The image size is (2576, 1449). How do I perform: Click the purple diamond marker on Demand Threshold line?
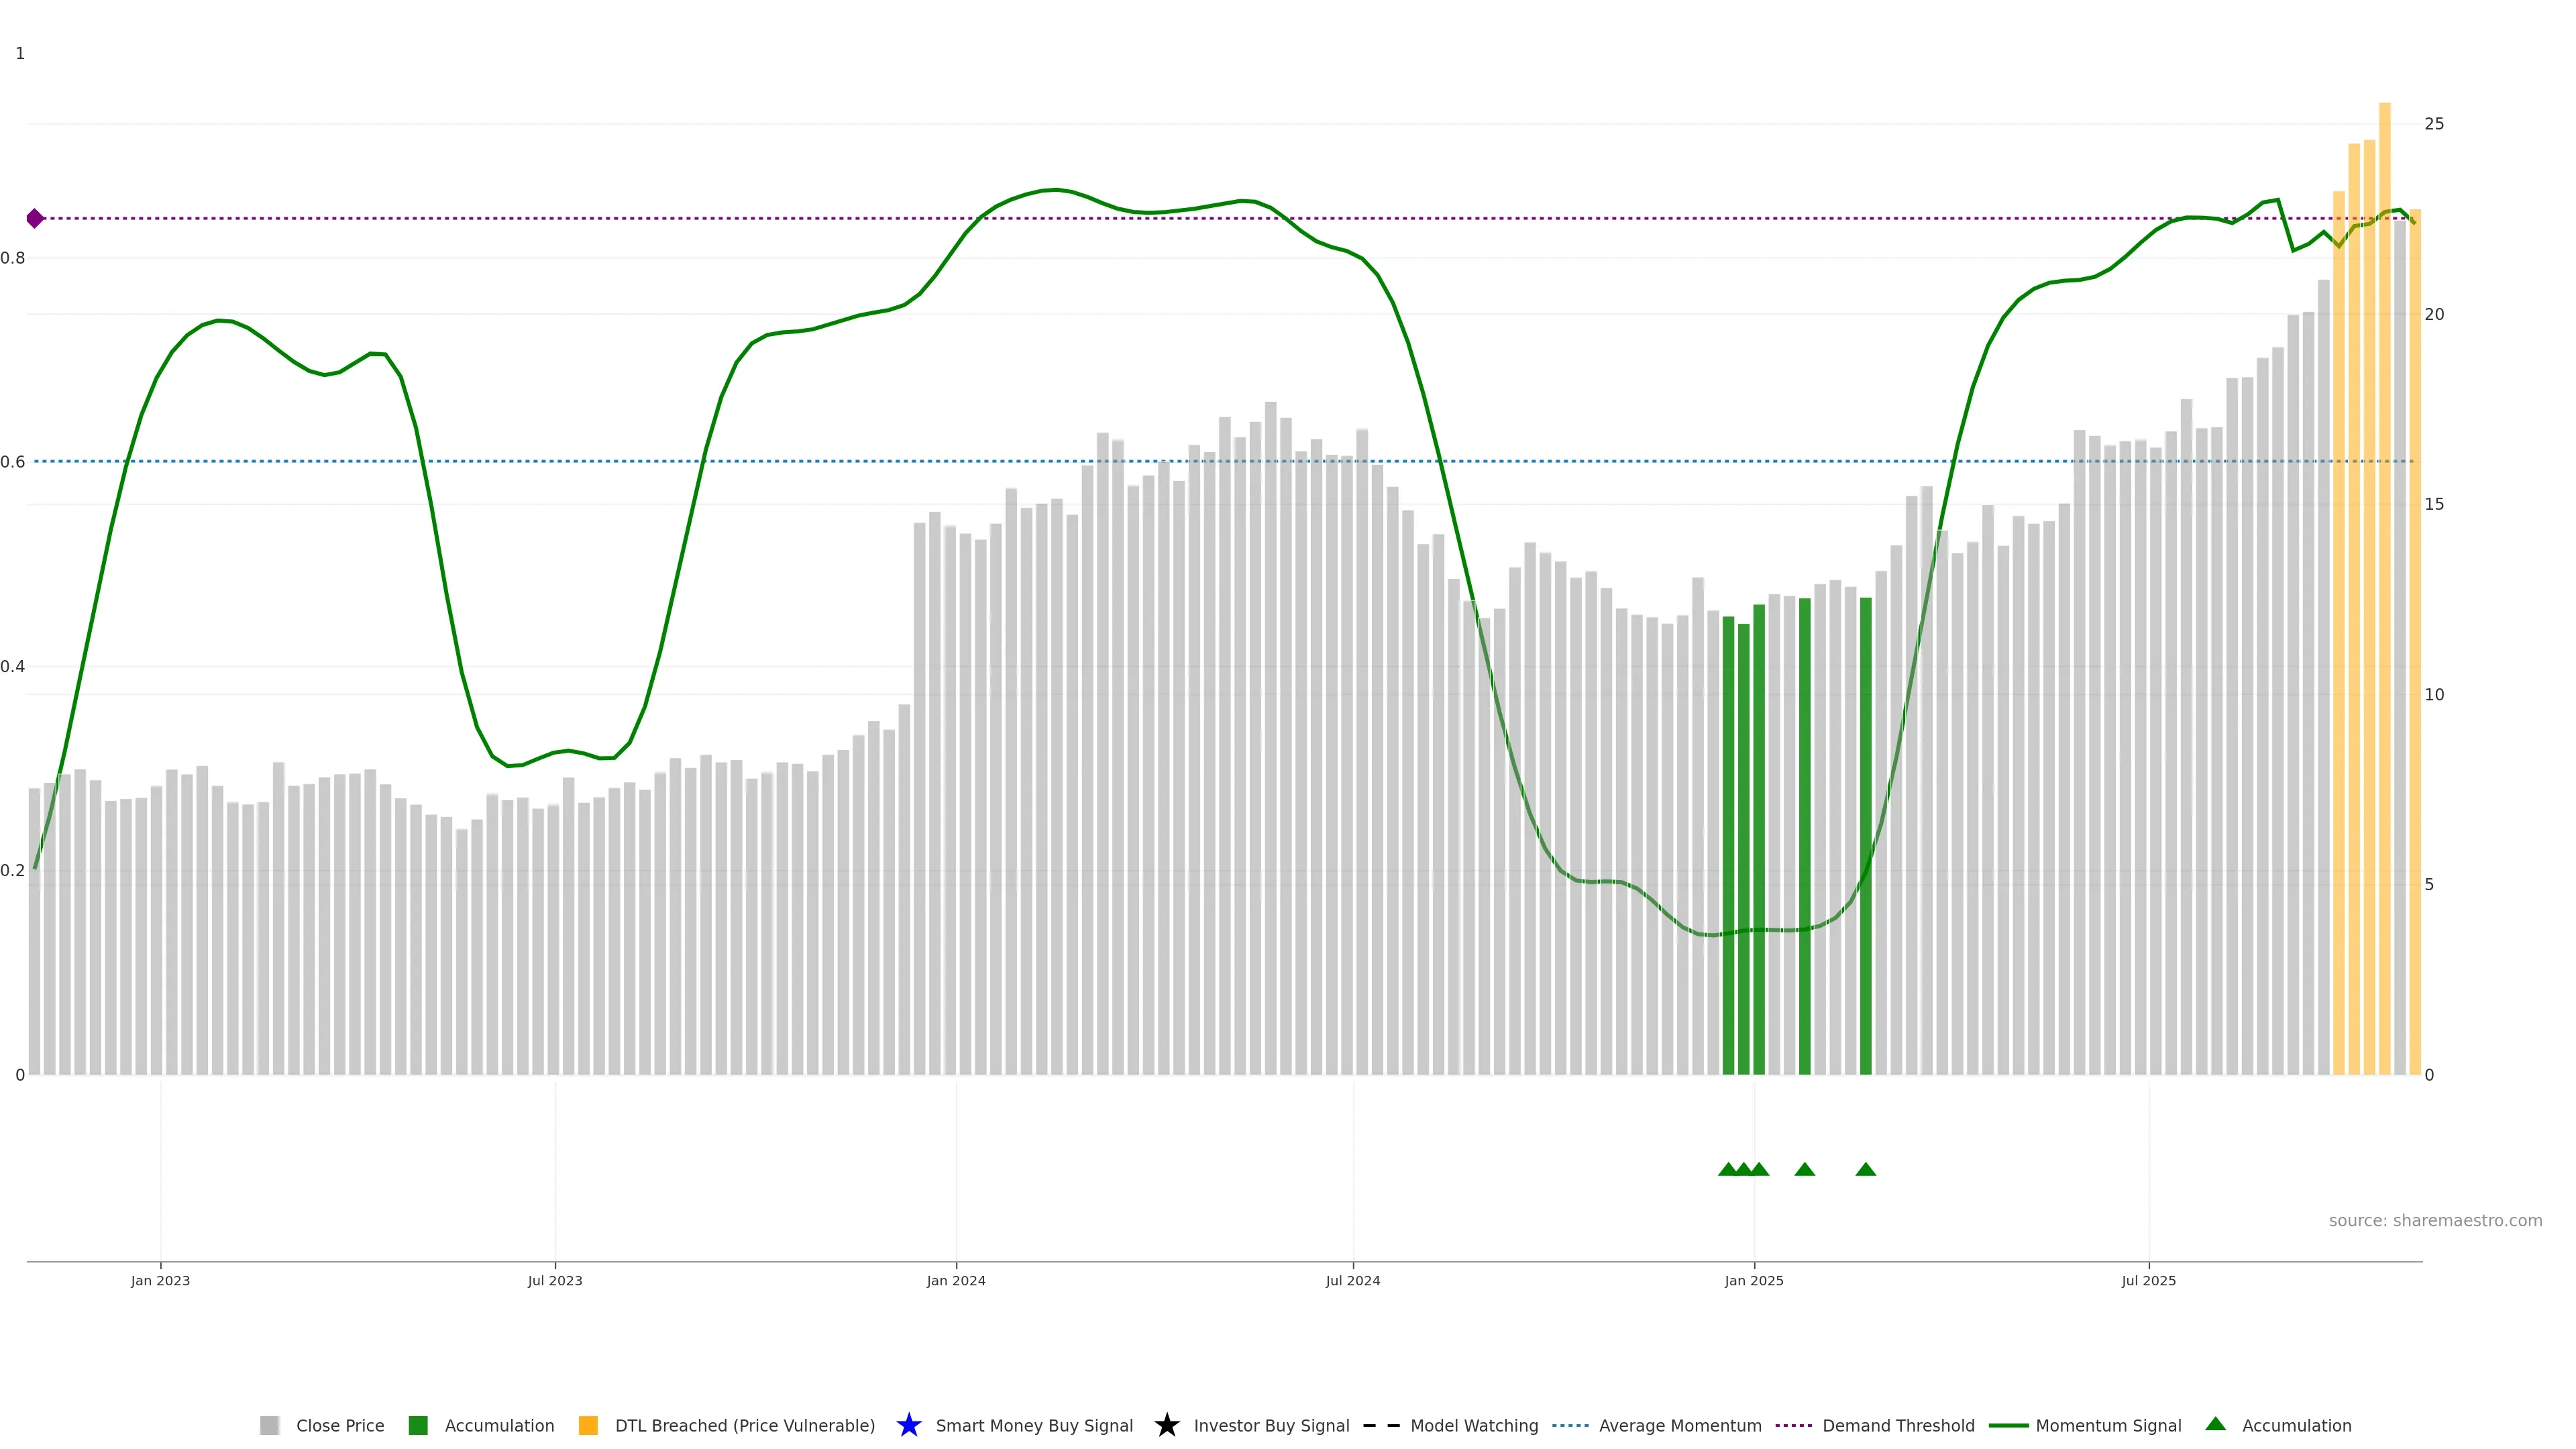point(35,218)
